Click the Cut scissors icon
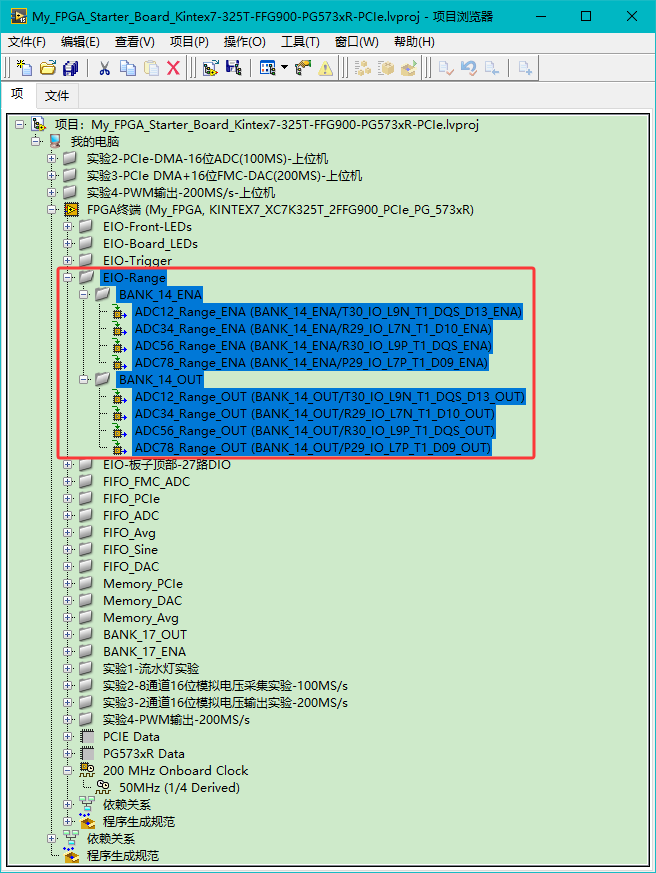The width and height of the screenshot is (656, 873). tap(103, 68)
